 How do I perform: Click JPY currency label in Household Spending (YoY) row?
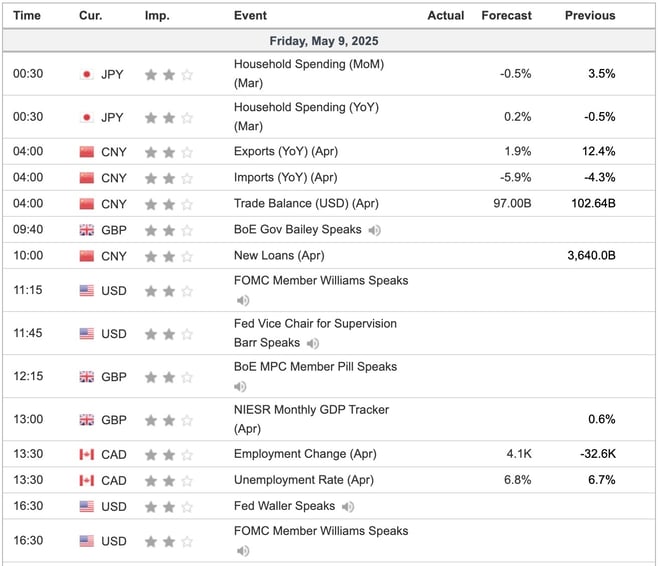[x=112, y=117]
